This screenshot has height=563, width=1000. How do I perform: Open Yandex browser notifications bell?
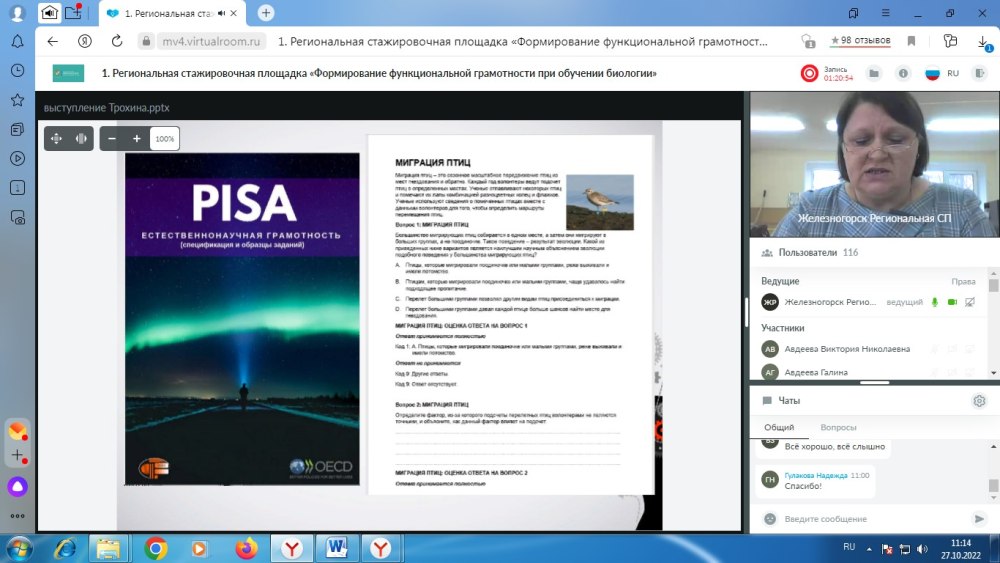coord(17,41)
